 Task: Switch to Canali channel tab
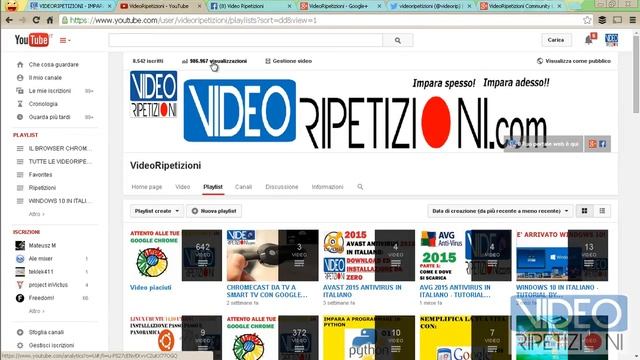[243, 187]
